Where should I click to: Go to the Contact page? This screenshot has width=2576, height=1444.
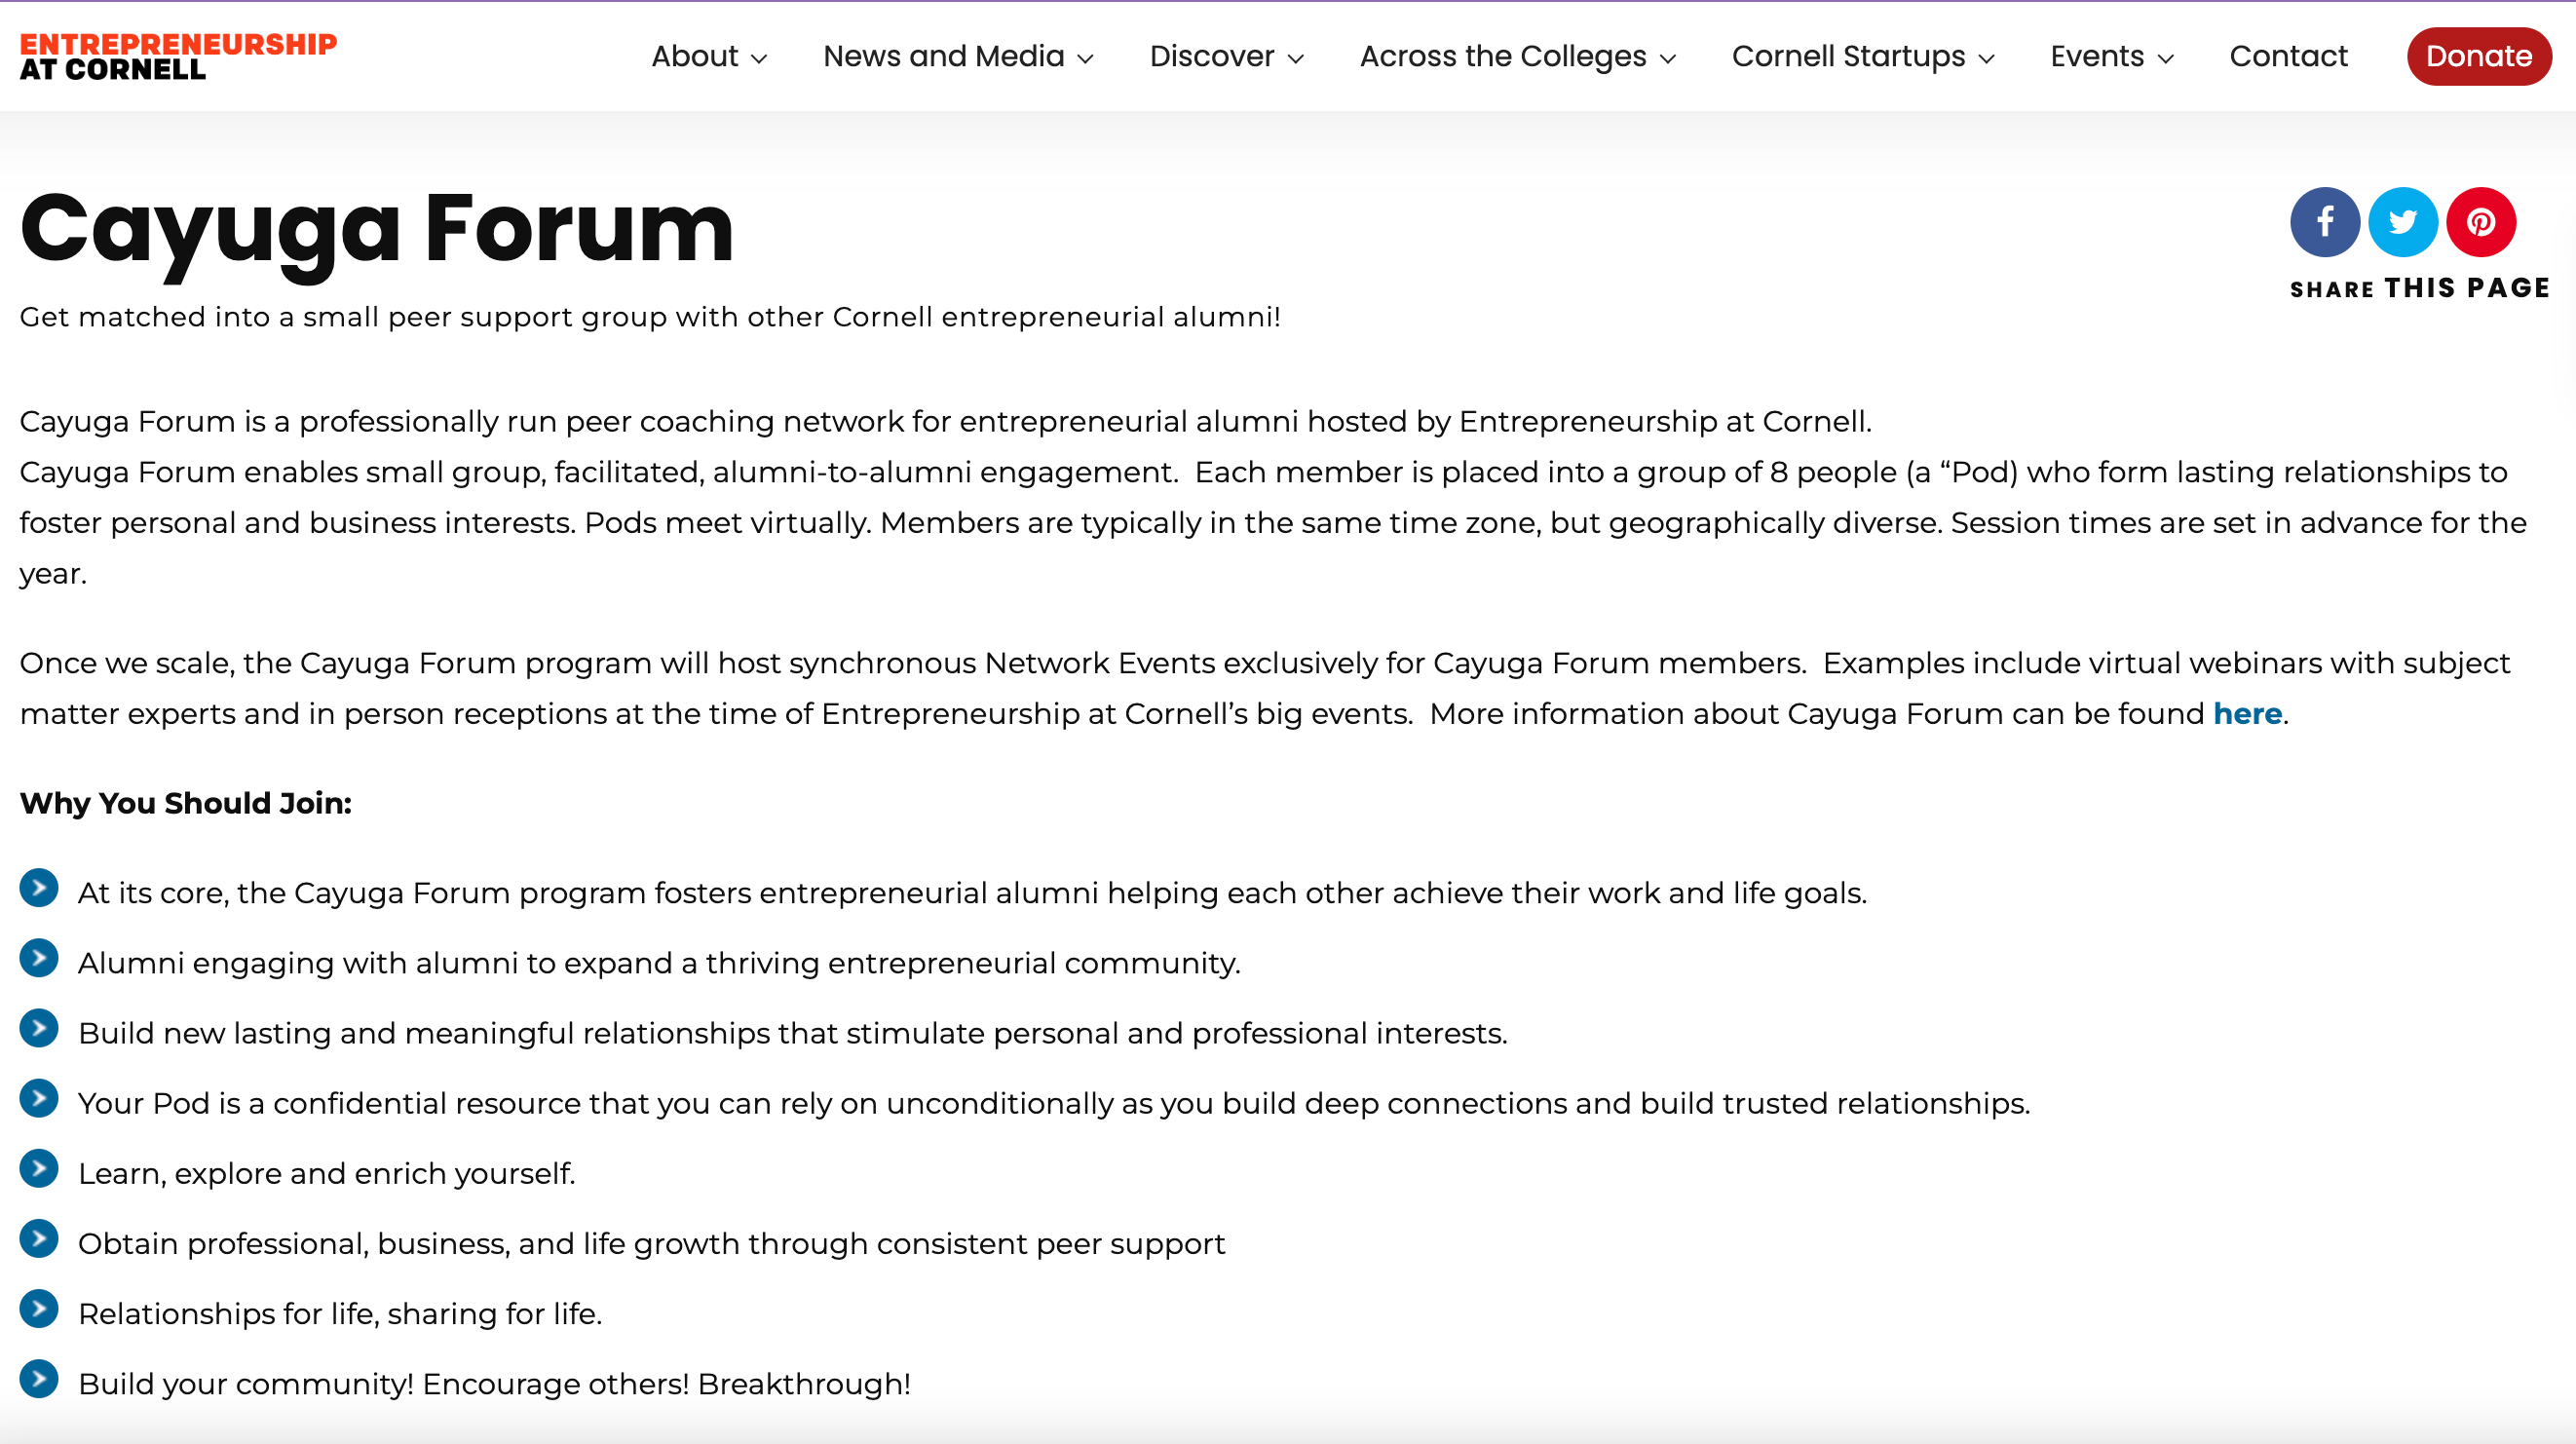(2288, 56)
